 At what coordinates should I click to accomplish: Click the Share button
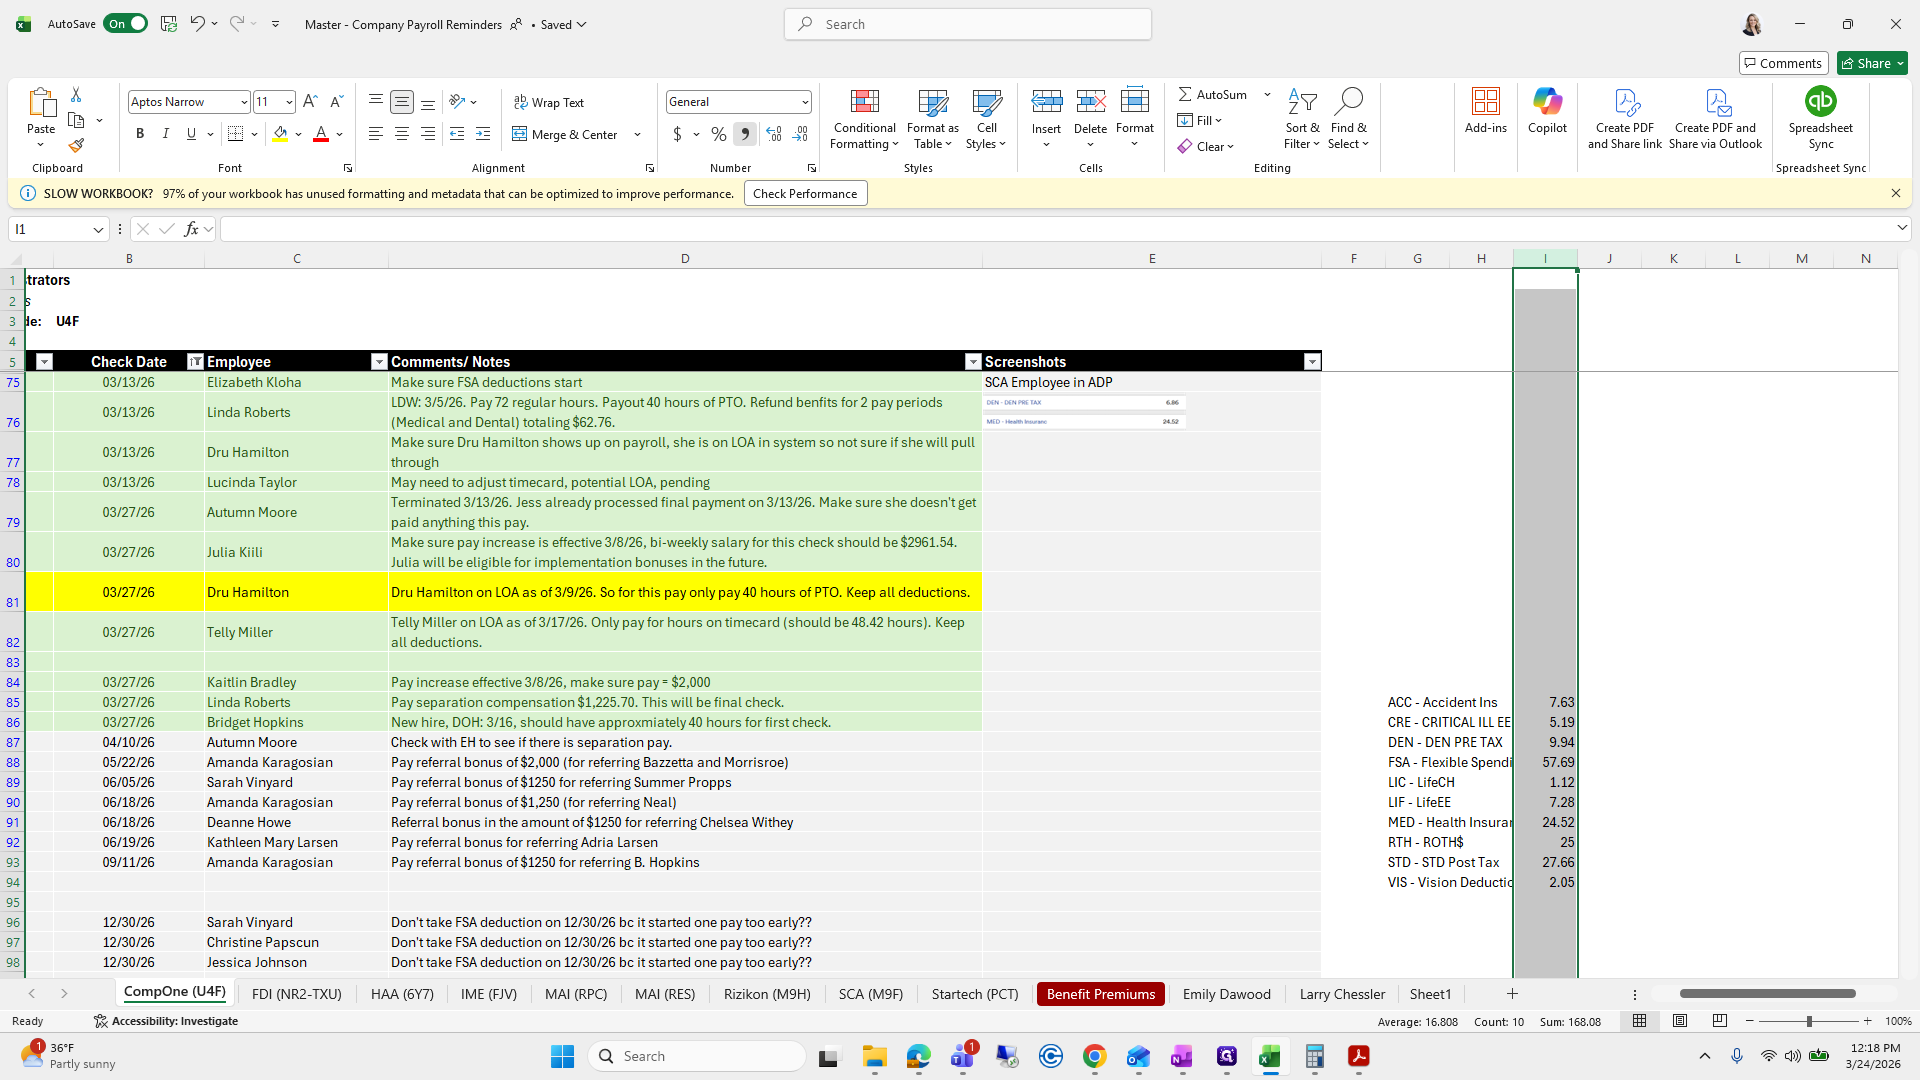pos(1866,63)
